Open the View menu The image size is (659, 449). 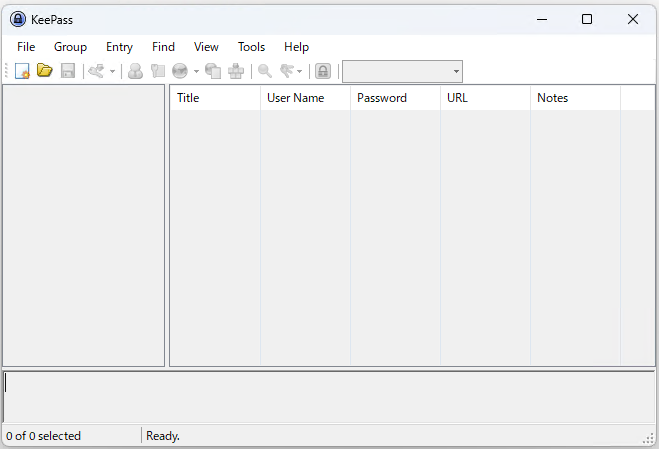206,47
